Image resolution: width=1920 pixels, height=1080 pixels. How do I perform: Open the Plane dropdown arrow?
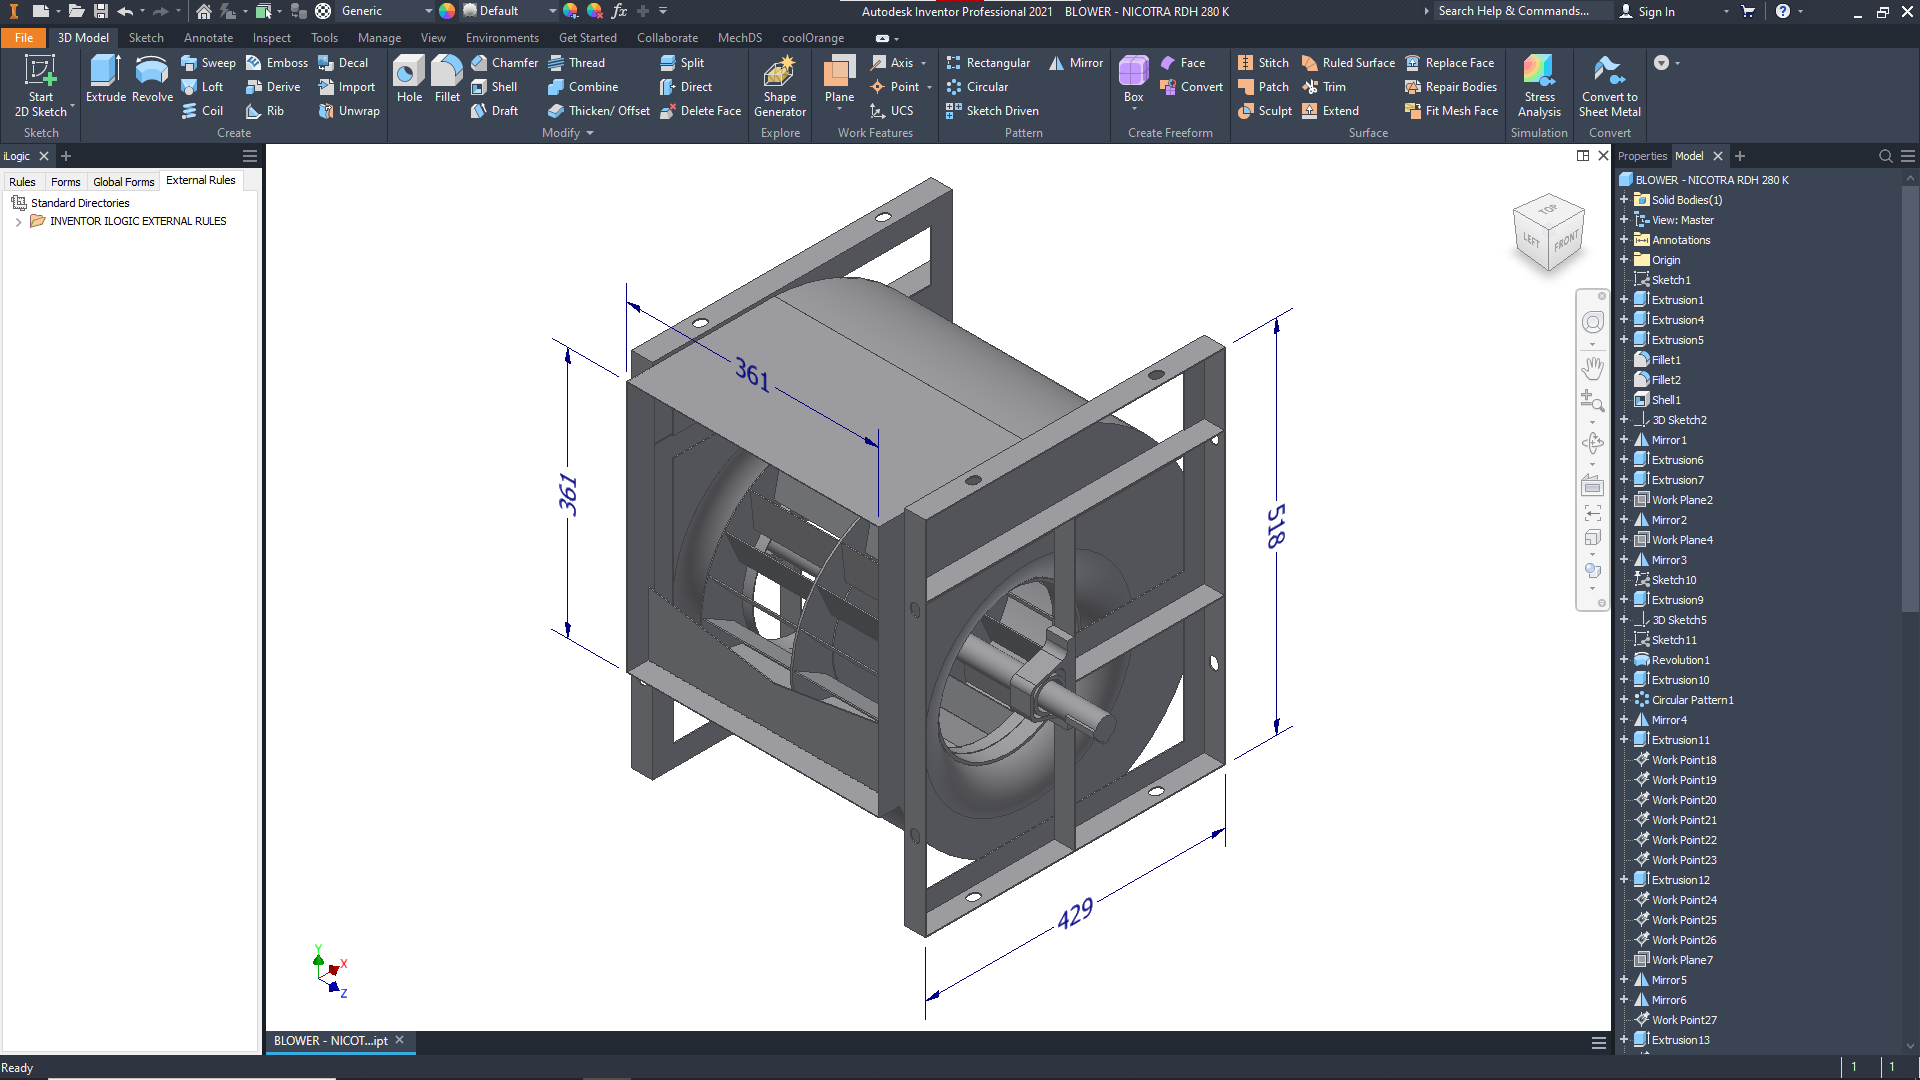pyautogui.click(x=839, y=110)
